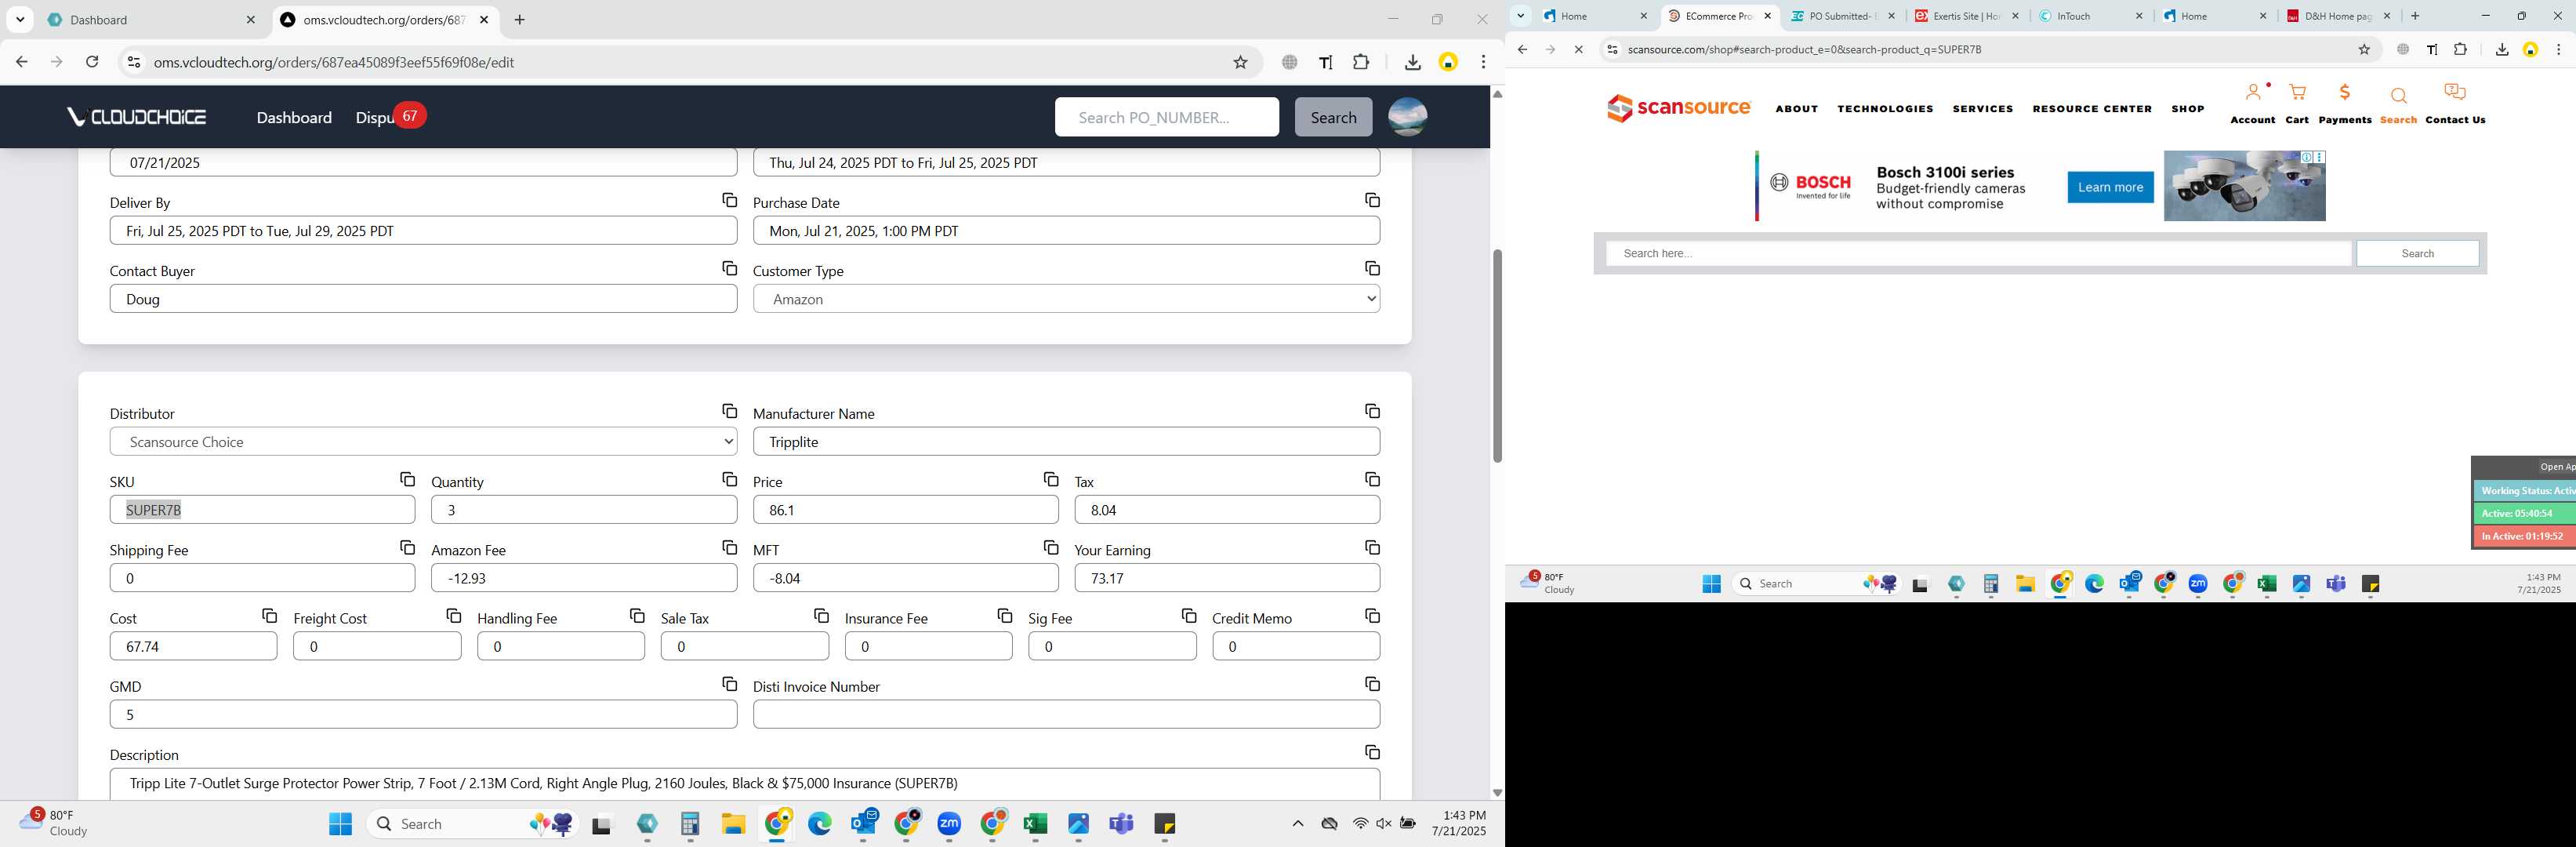Screen dimensions: 2576x847
Task: Open the user profile avatar
Action: click(x=1407, y=117)
